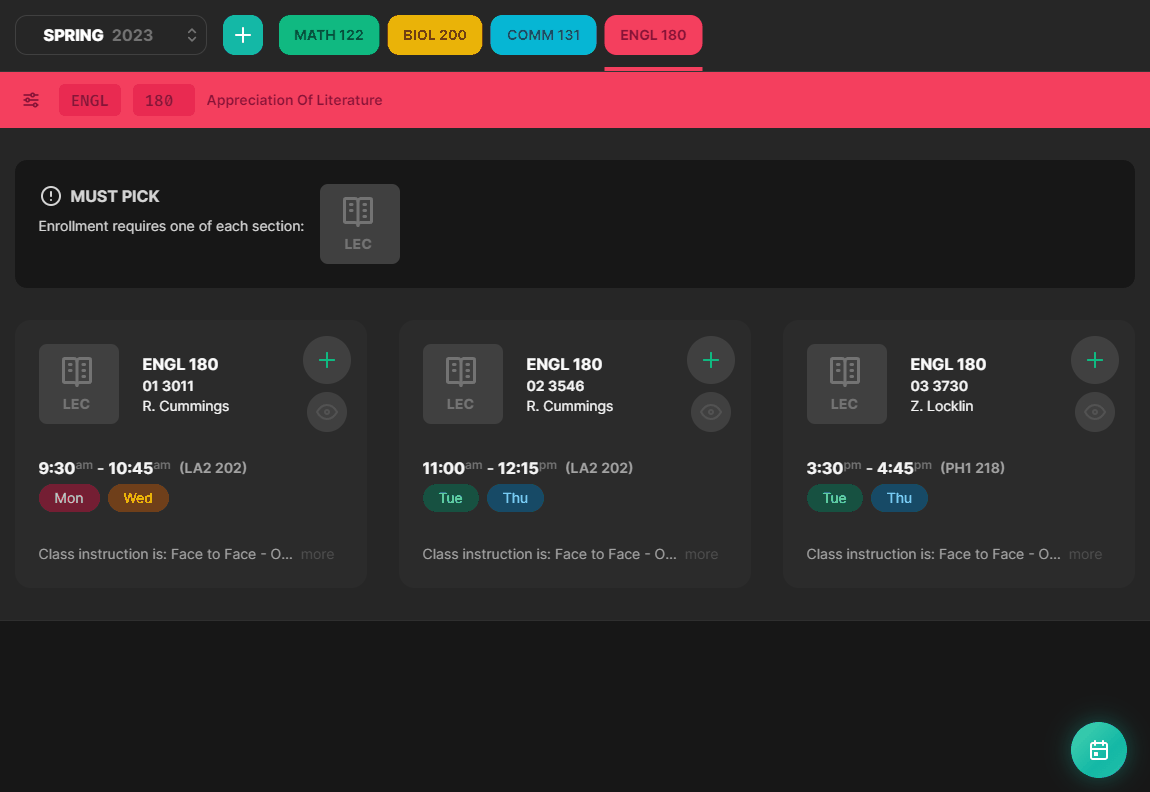This screenshot has width=1150, height=792.
Task: Open the Spring 2023 term dropdown
Action: (111, 35)
